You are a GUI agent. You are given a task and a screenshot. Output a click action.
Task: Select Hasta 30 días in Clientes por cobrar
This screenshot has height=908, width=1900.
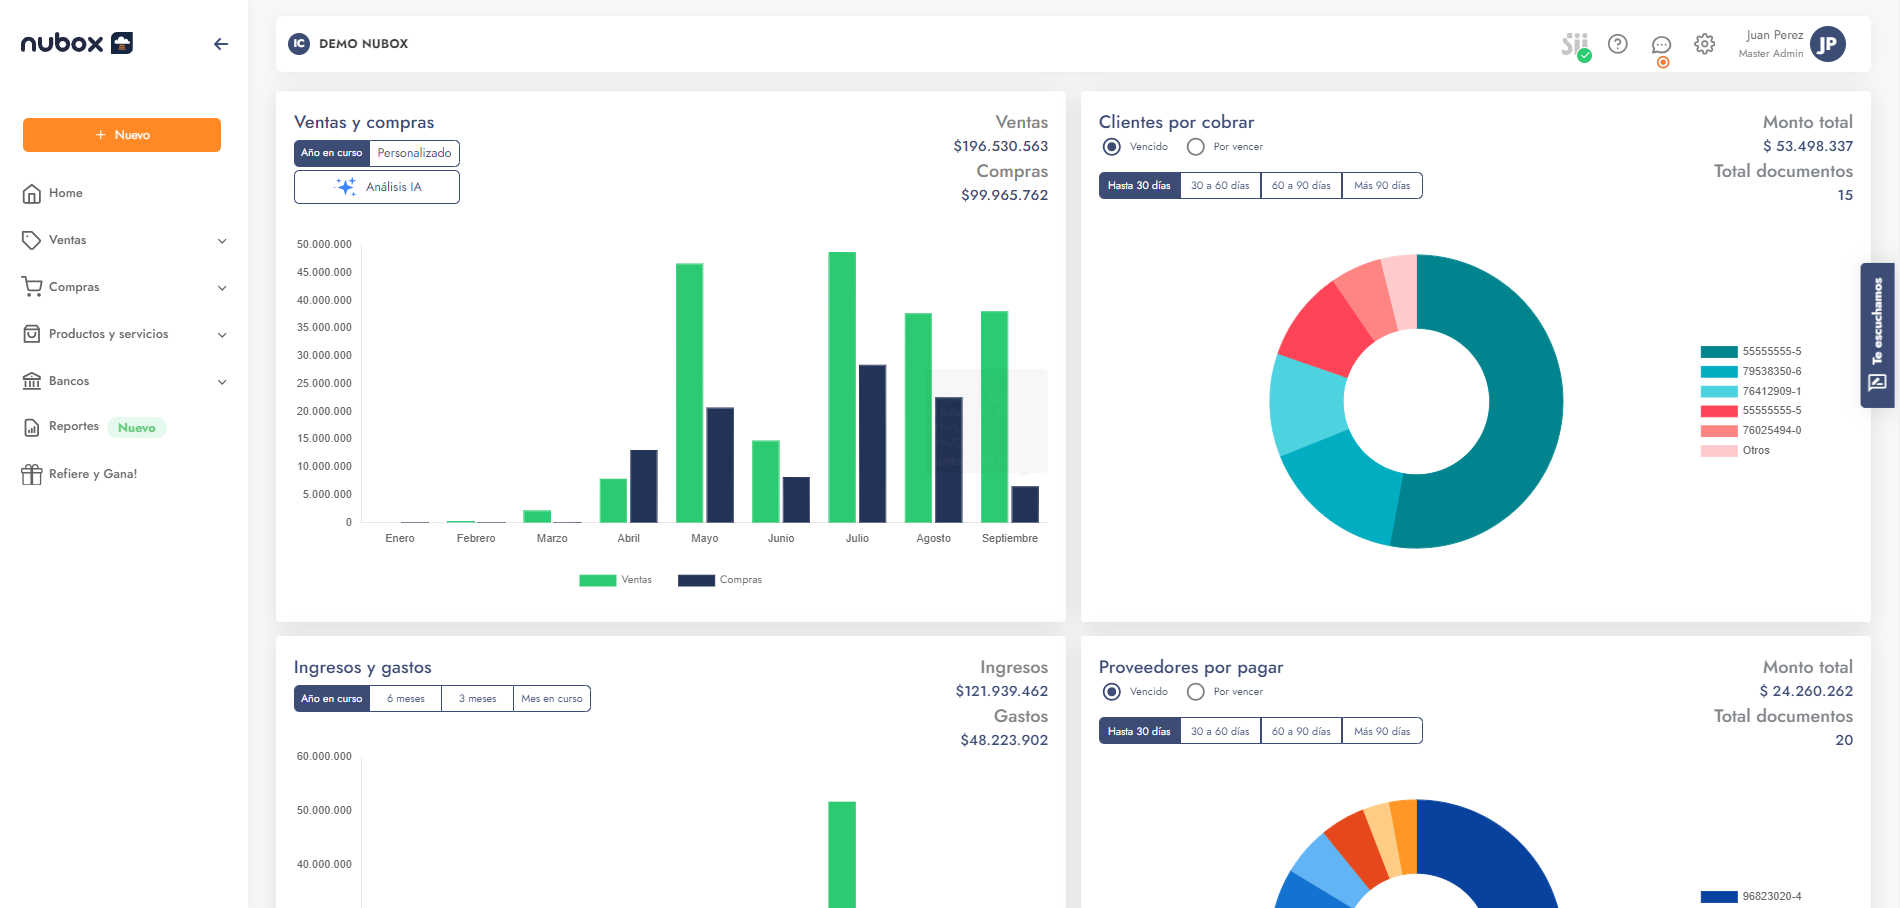(x=1140, y=186)
